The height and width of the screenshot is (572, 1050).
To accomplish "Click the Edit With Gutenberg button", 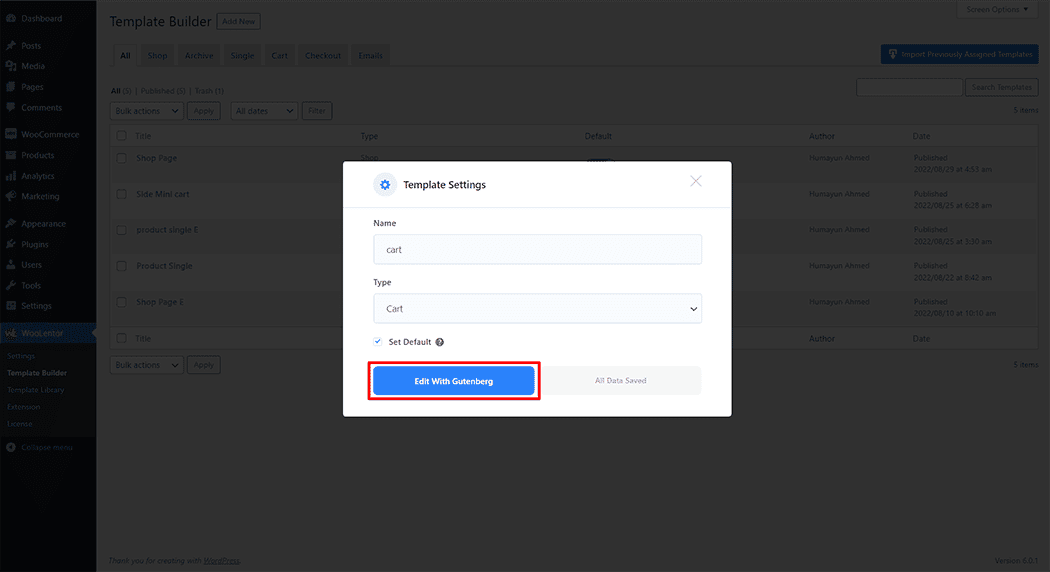I will pos(453,380).
